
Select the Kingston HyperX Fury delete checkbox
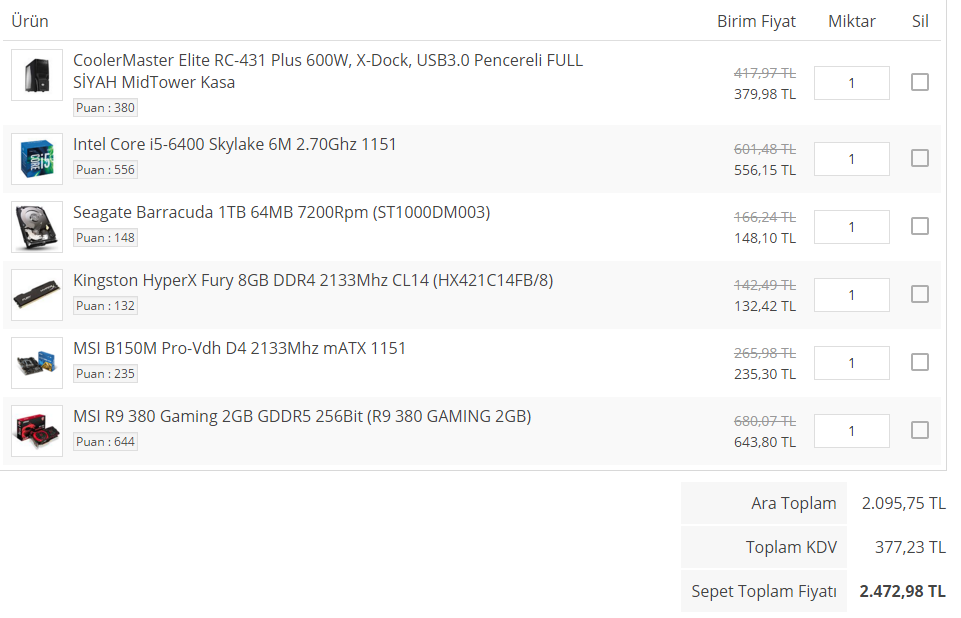(x=920, y=294)
